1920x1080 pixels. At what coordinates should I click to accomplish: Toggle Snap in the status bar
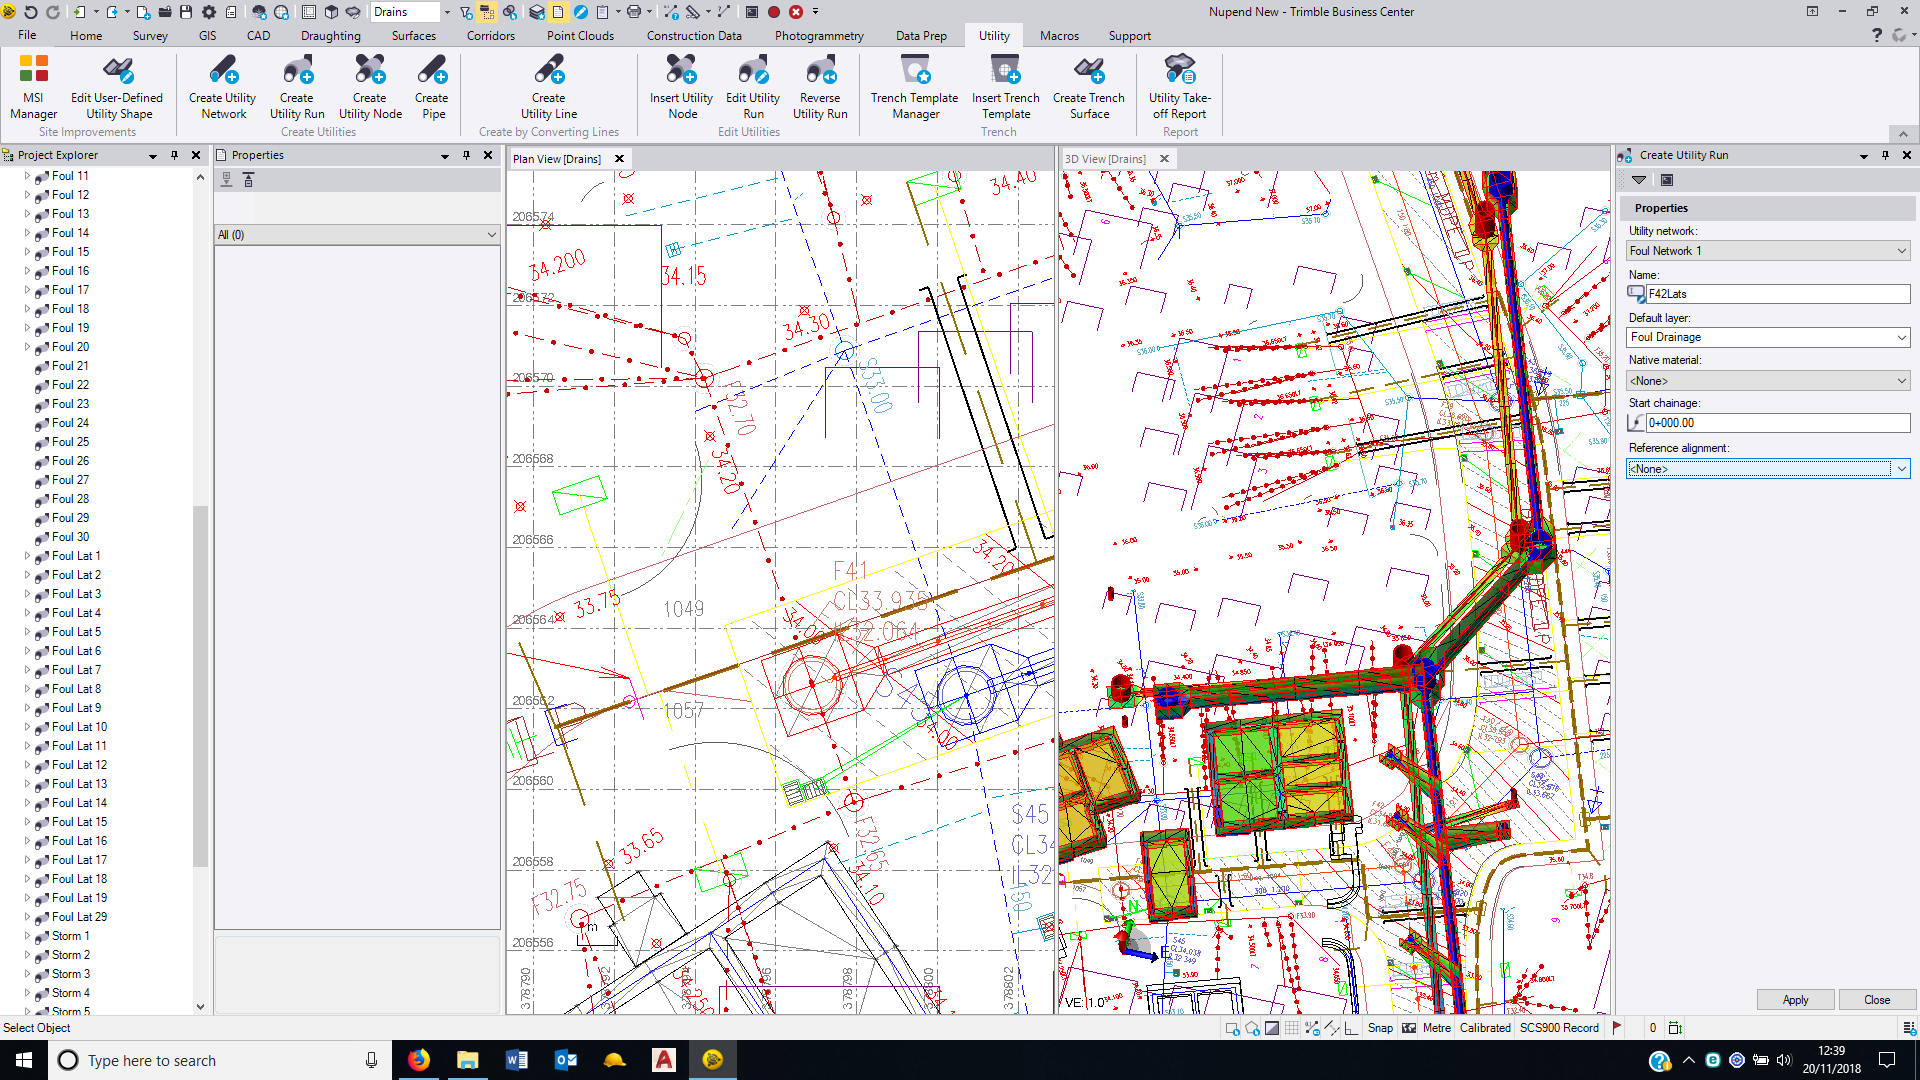(x=1380, y=1027)
